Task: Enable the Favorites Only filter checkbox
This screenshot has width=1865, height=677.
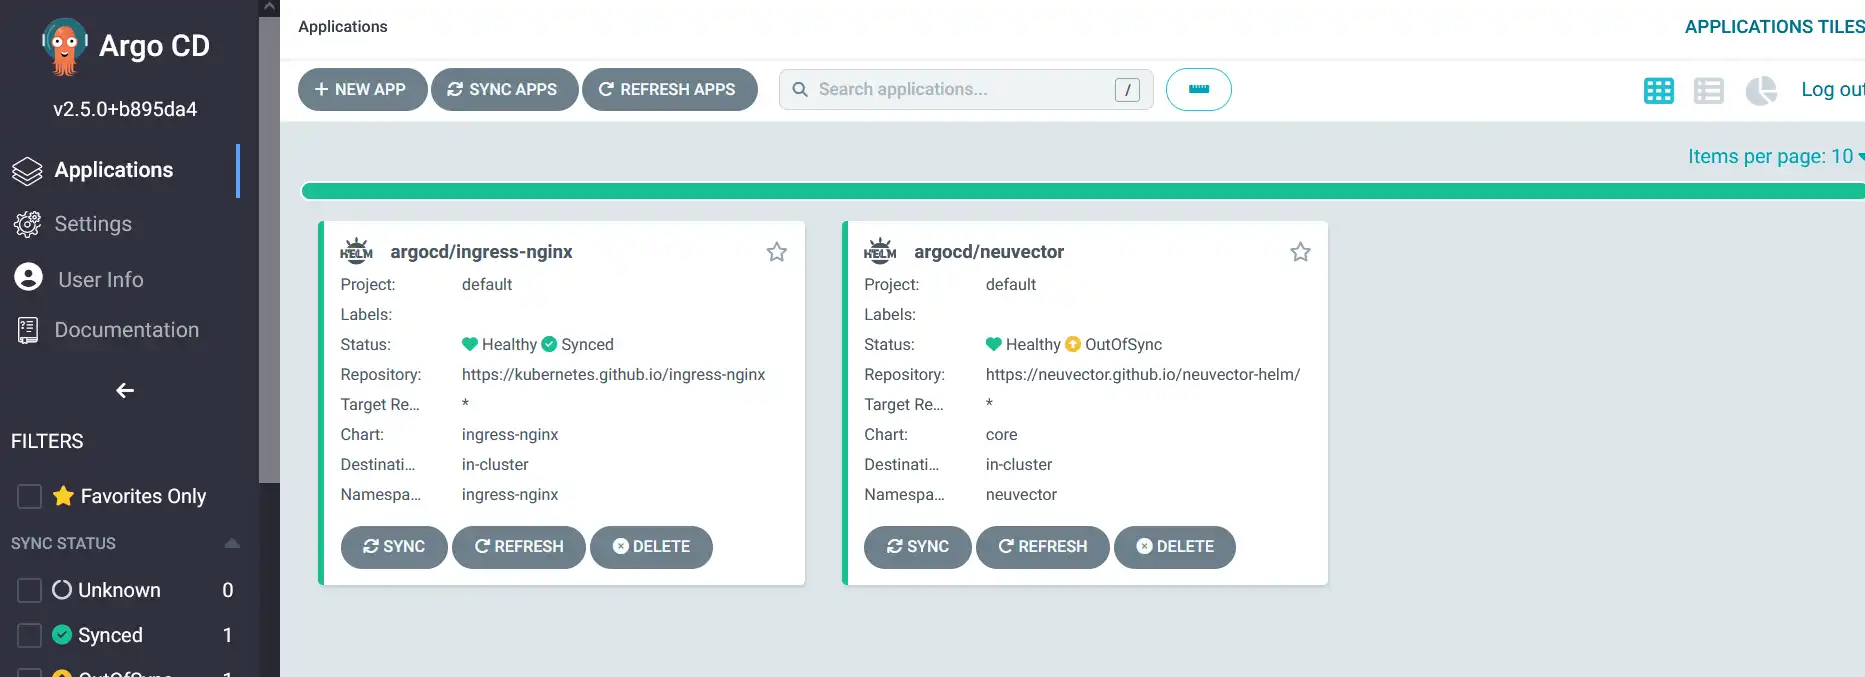Action: (x=30, y=496)
